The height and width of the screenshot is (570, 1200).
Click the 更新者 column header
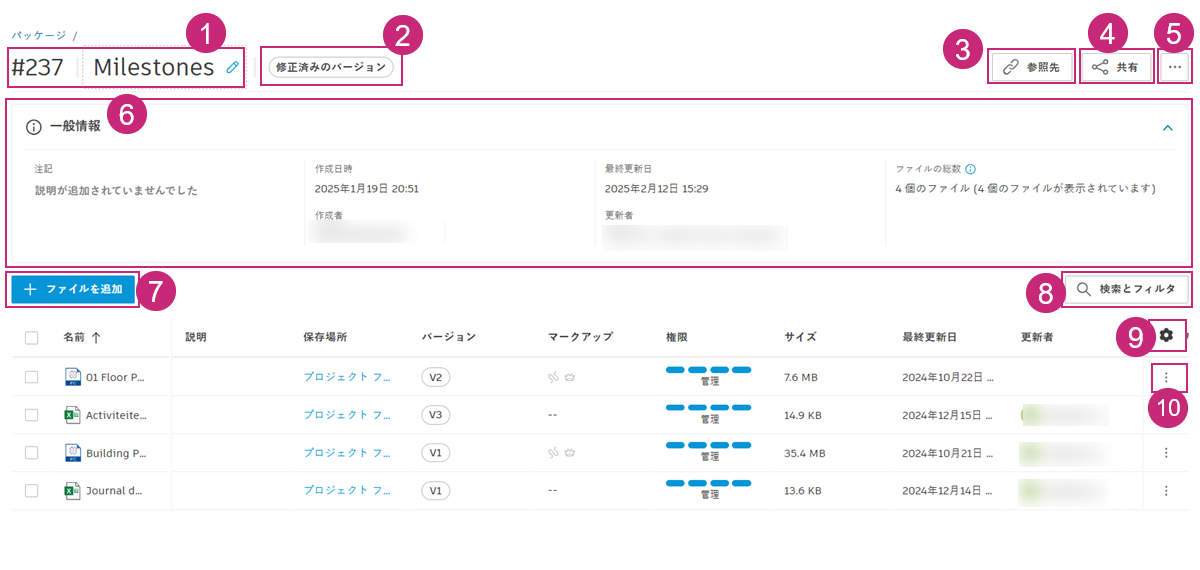click(1037, 338)
